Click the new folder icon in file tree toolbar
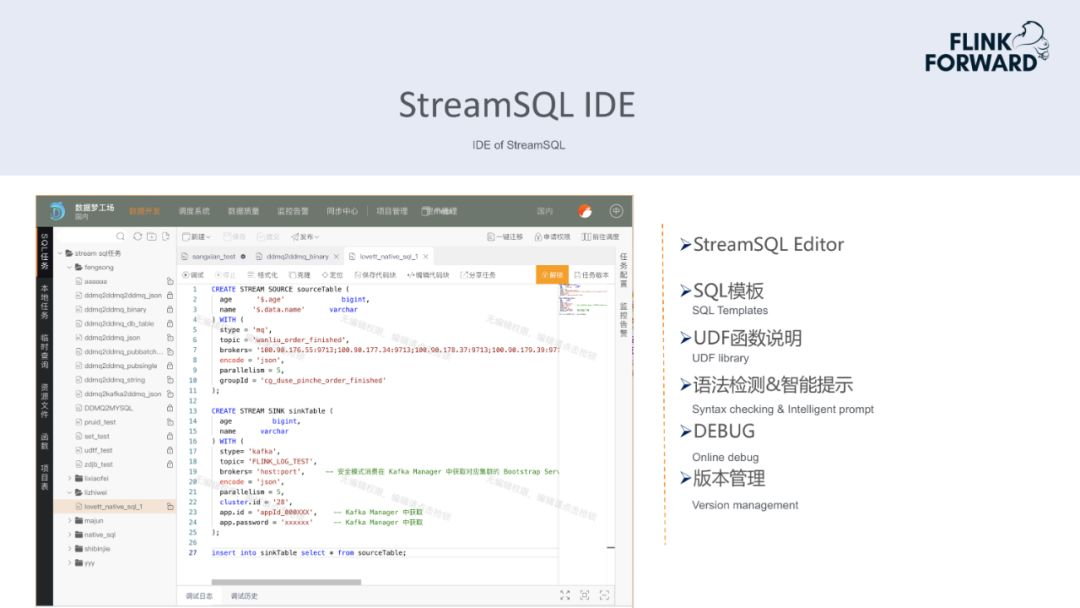The image size is (1080, 608). 152,236
